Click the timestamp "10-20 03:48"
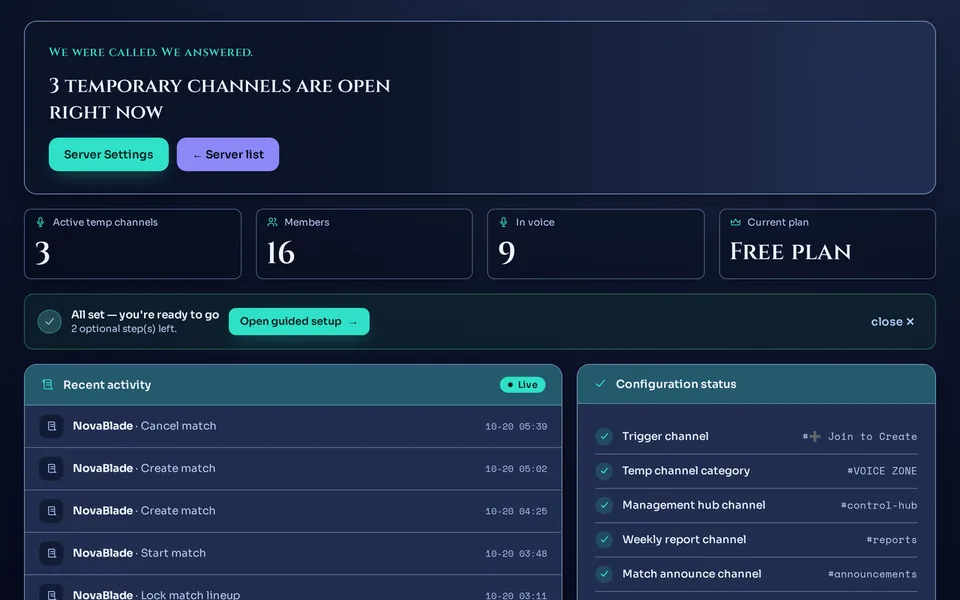The height and width of the screenshot is (600, 960). pyautogui.click(x=516, y=553)
